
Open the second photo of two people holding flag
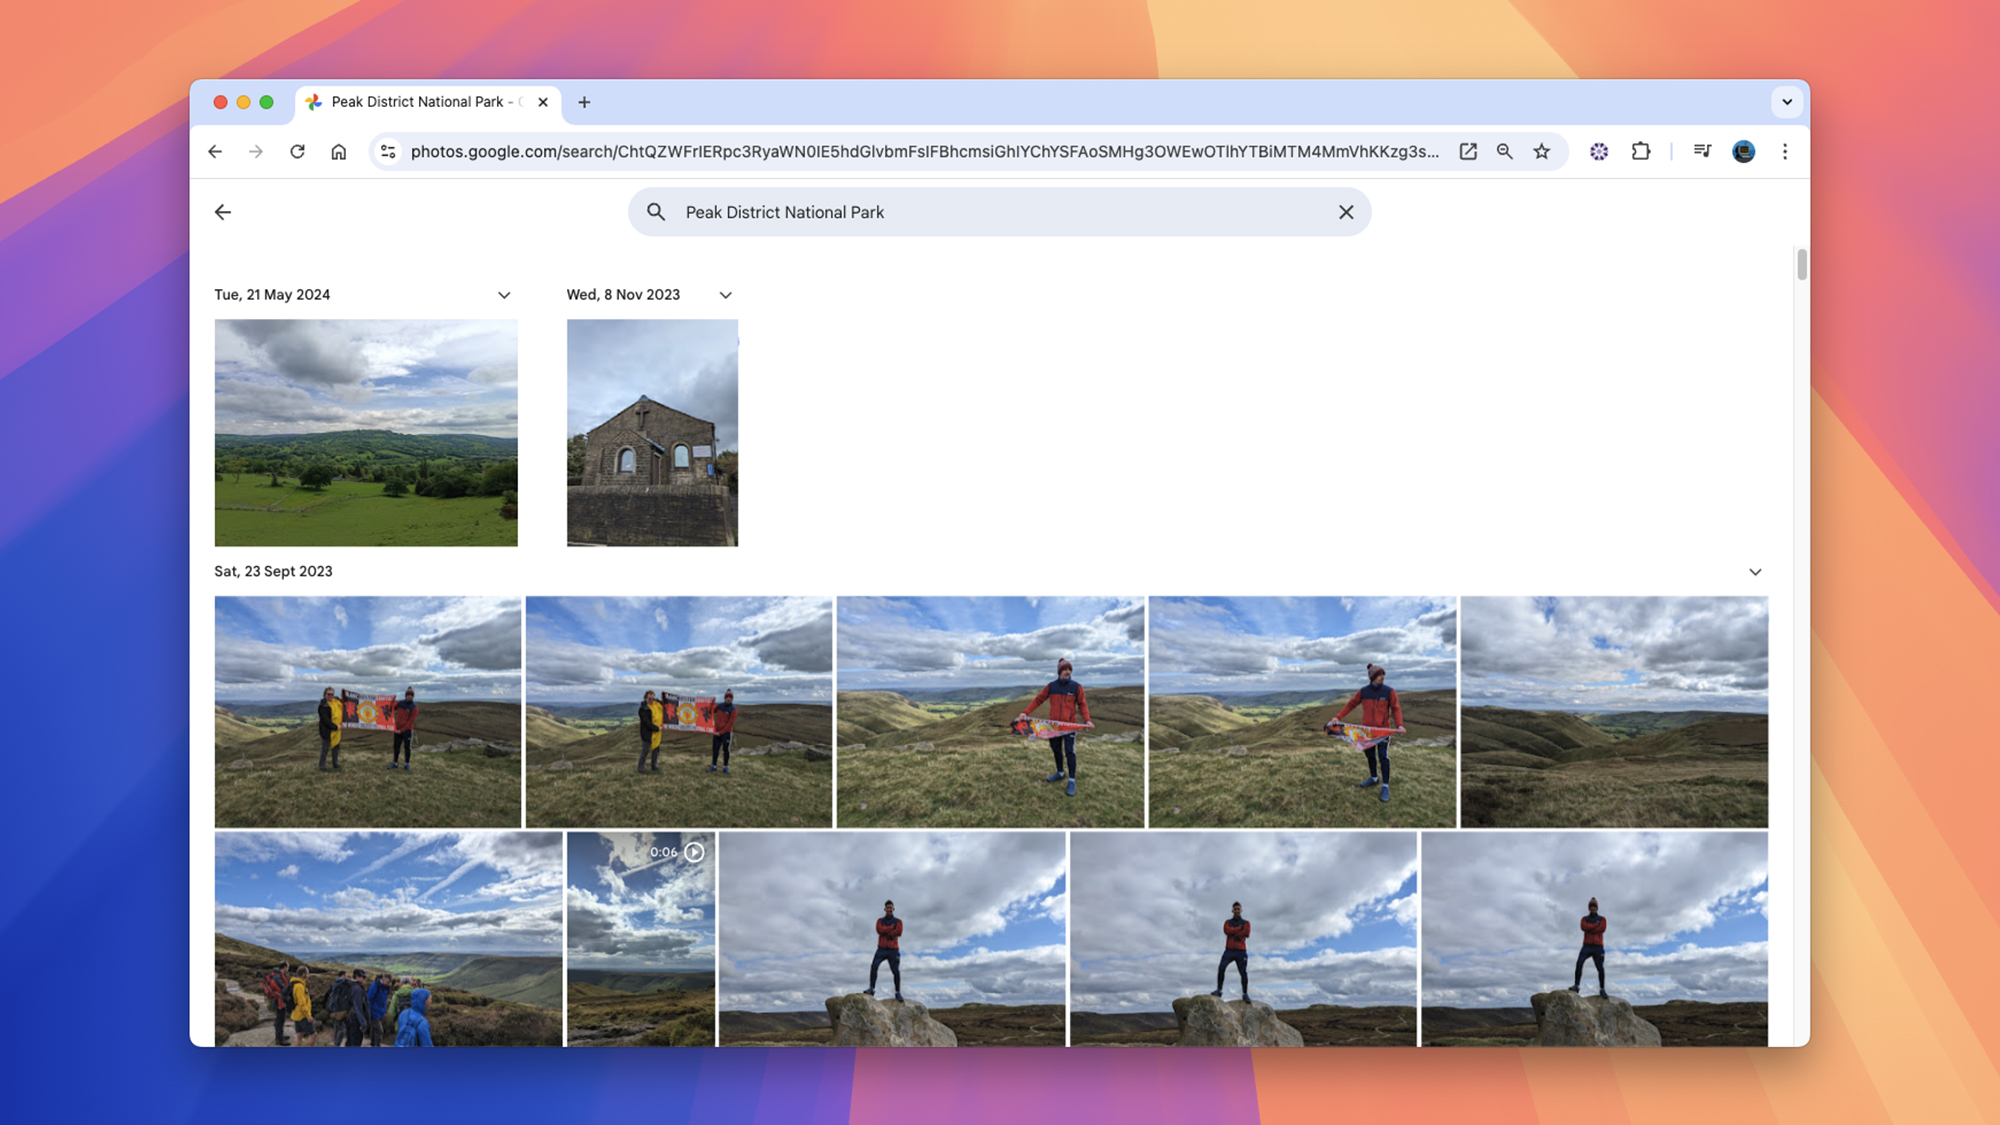coord(679,712)
